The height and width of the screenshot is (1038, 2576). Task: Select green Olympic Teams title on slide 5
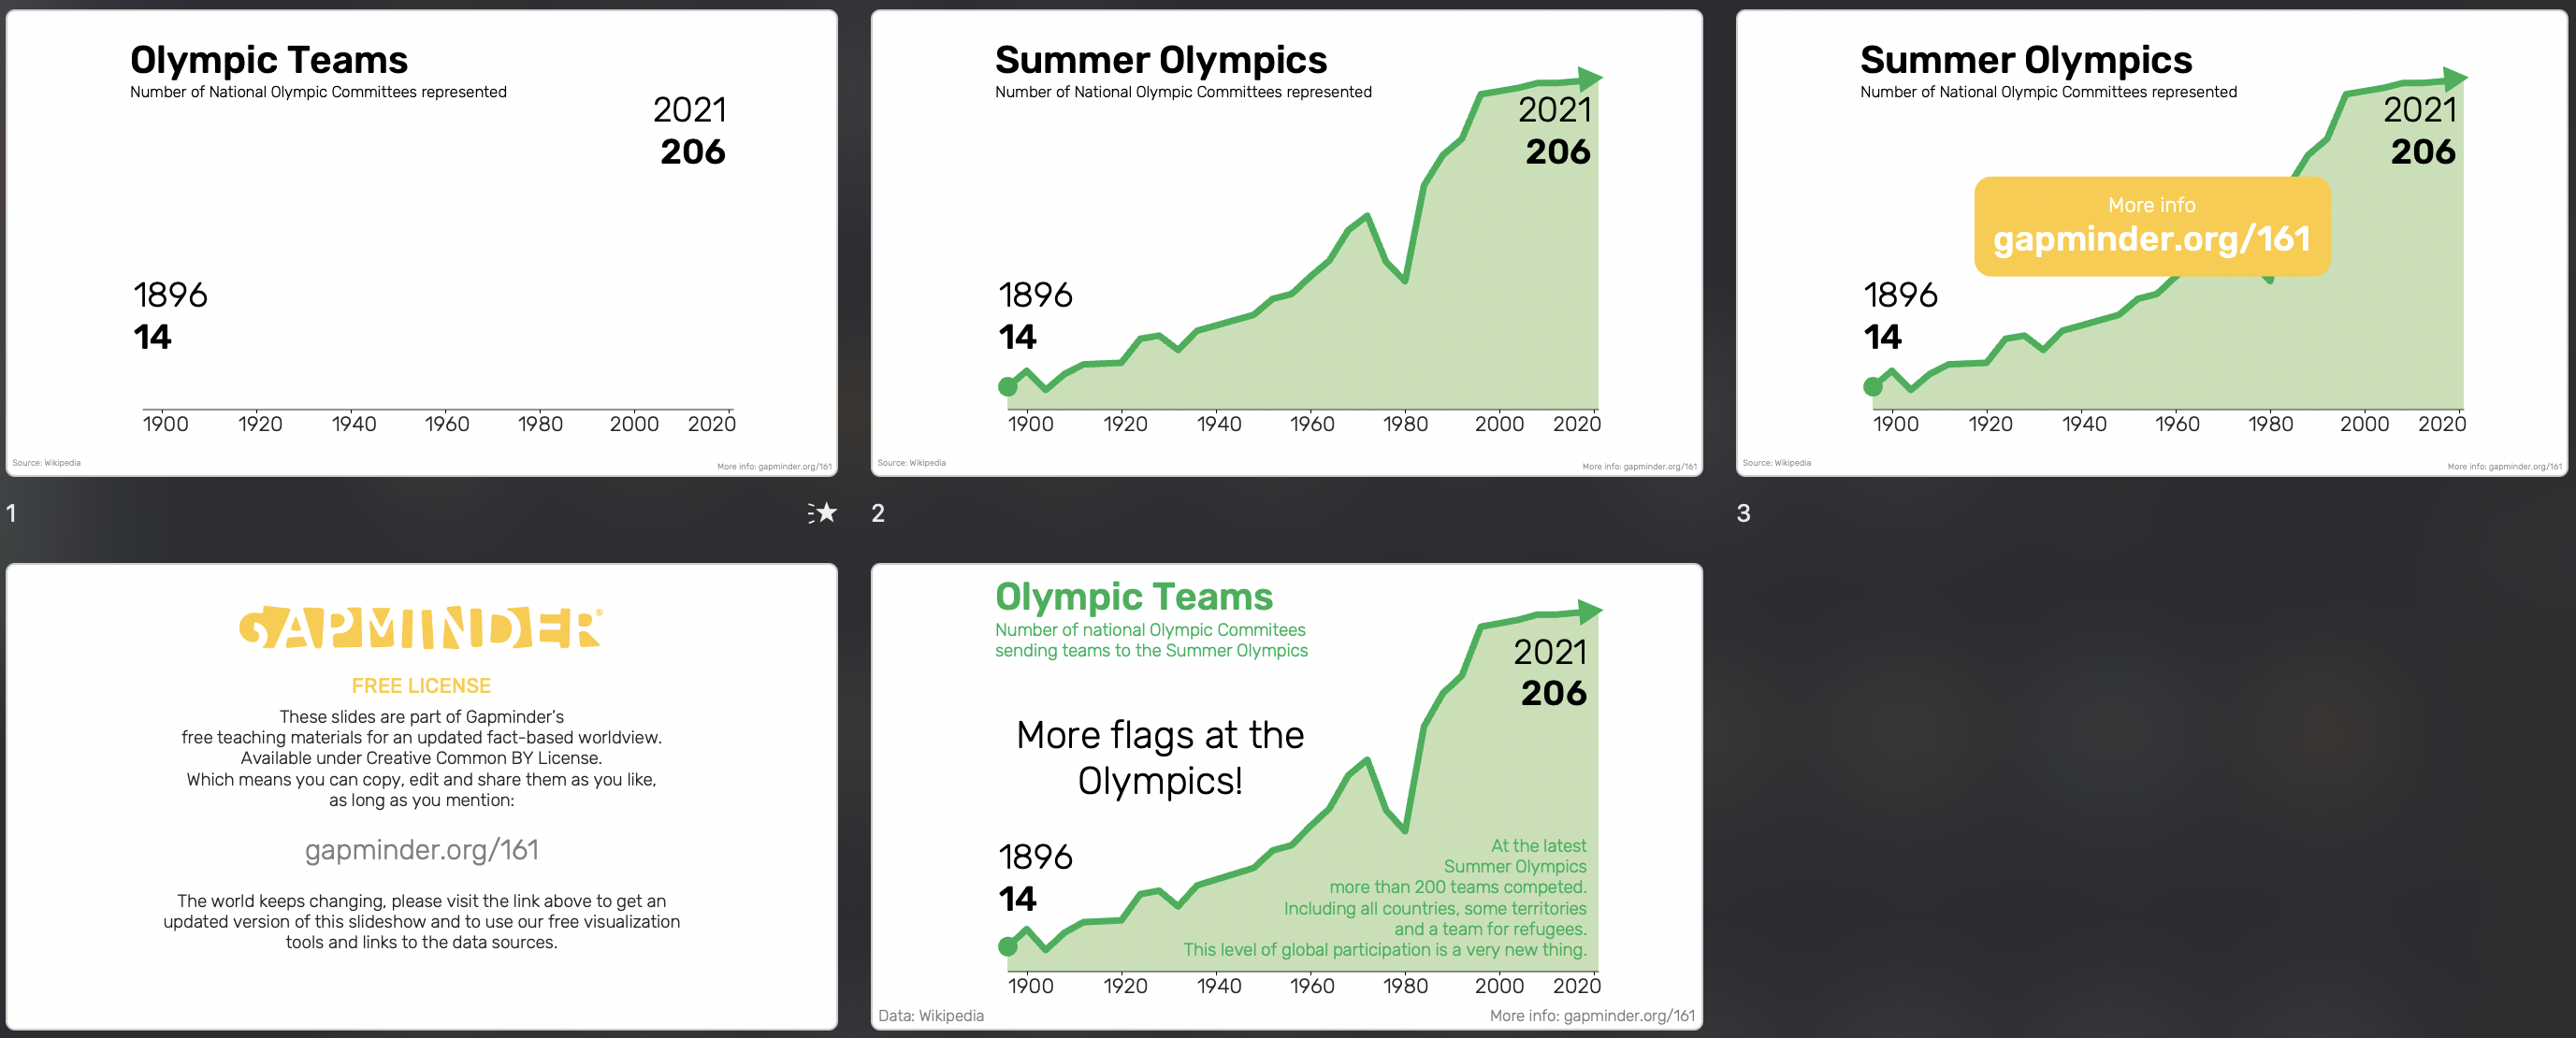[1134, 596]
